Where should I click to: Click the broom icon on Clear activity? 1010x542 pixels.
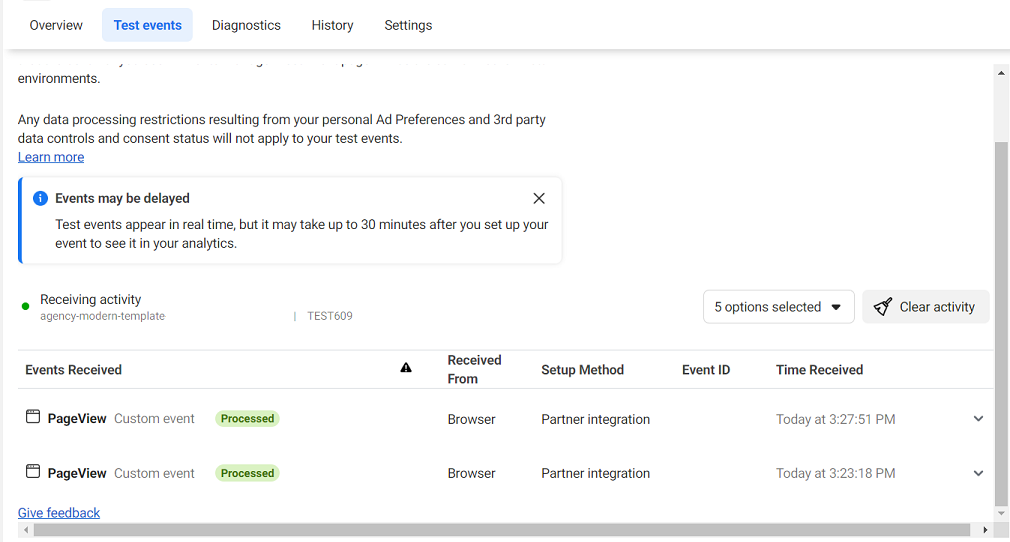tap(882, 307)
